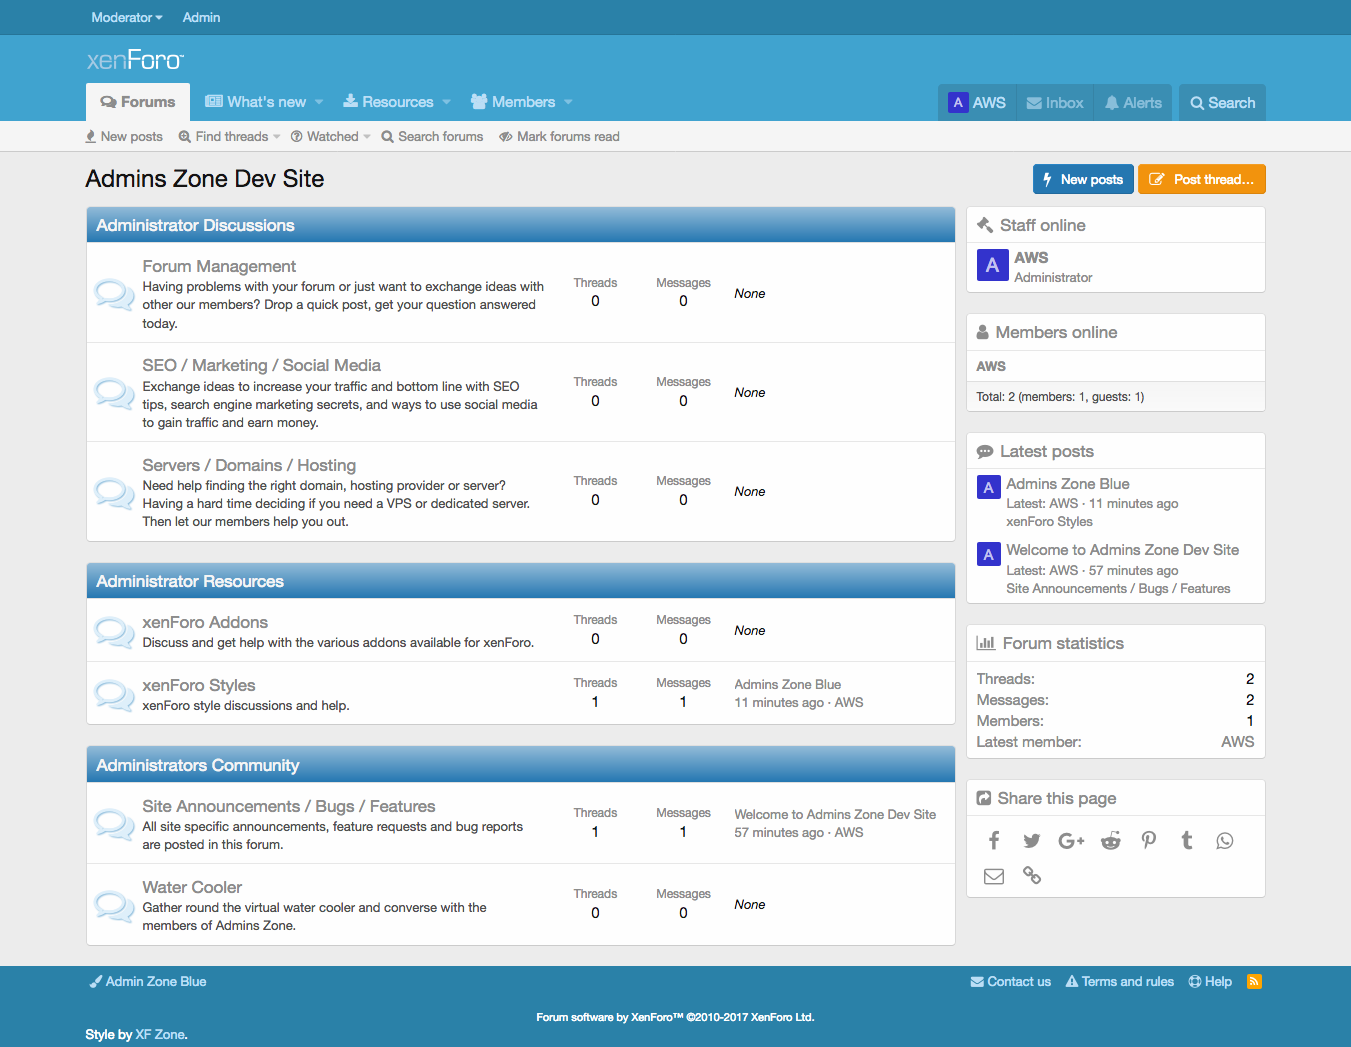Copy page link chain icon
Viewport: 1351px width, 1047px height.
[1032, 876]
